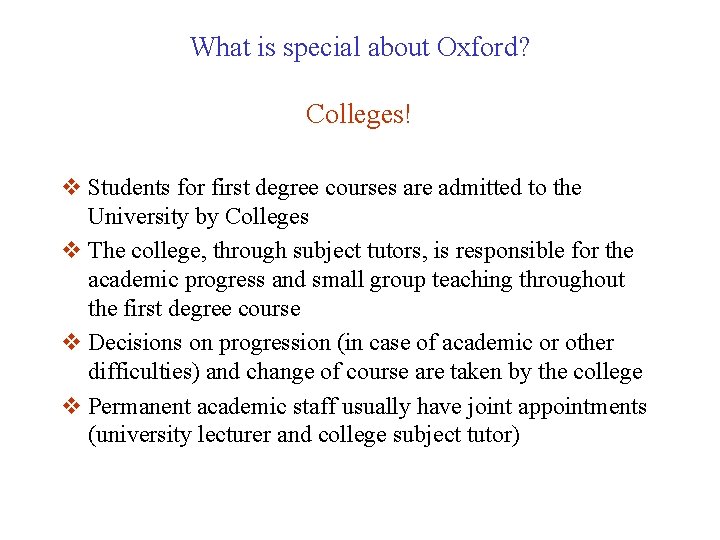Image resolution: width=720 pixels, height=540 pixels.
Task: Click the slide title "What is special about Oxford?"
Action: coord(359,46)
